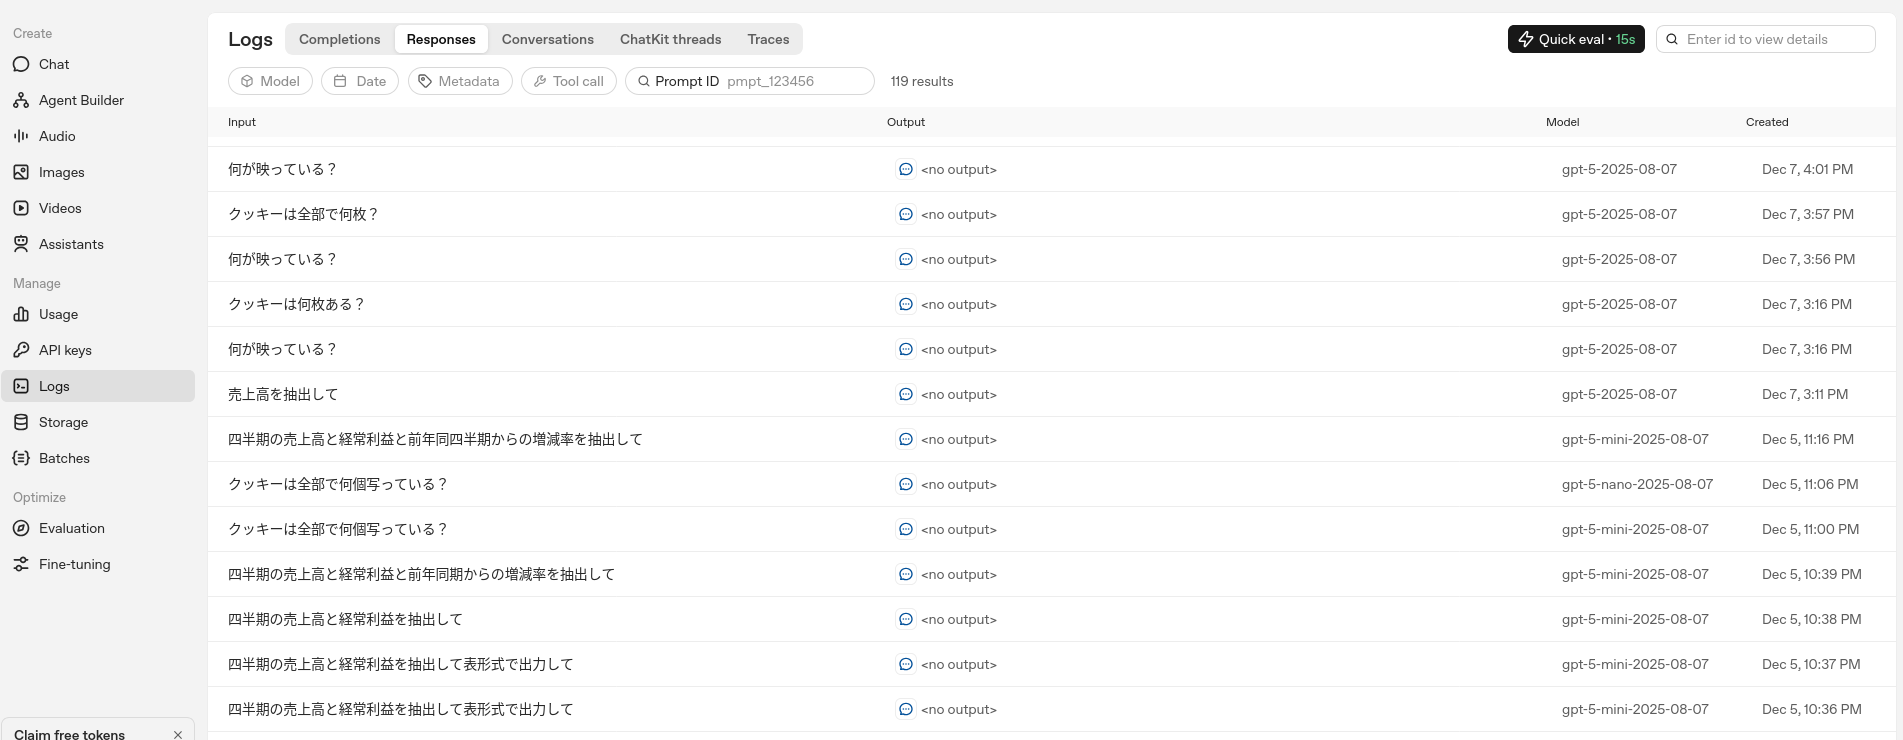
Task: Expand the Model filter dropdown
Action: click(270, 81)
